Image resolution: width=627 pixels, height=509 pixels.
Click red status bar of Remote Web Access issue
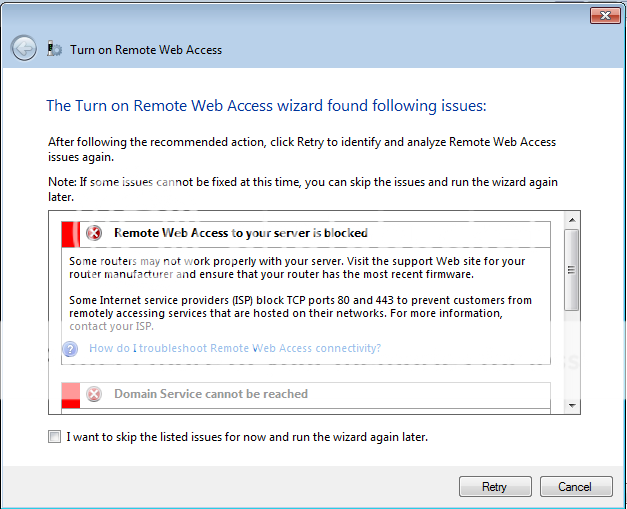(x=71, y=234)
